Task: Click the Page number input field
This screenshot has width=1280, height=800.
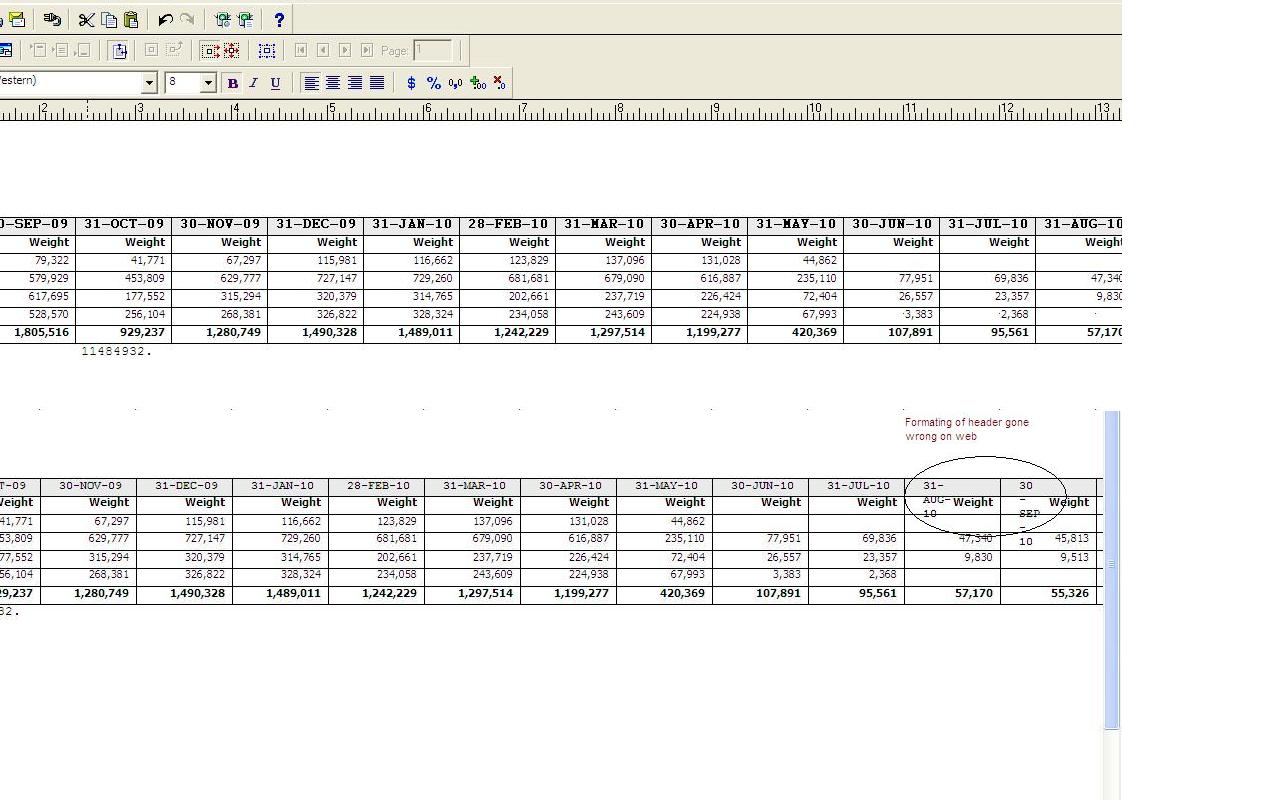Action: pos(432,50)
